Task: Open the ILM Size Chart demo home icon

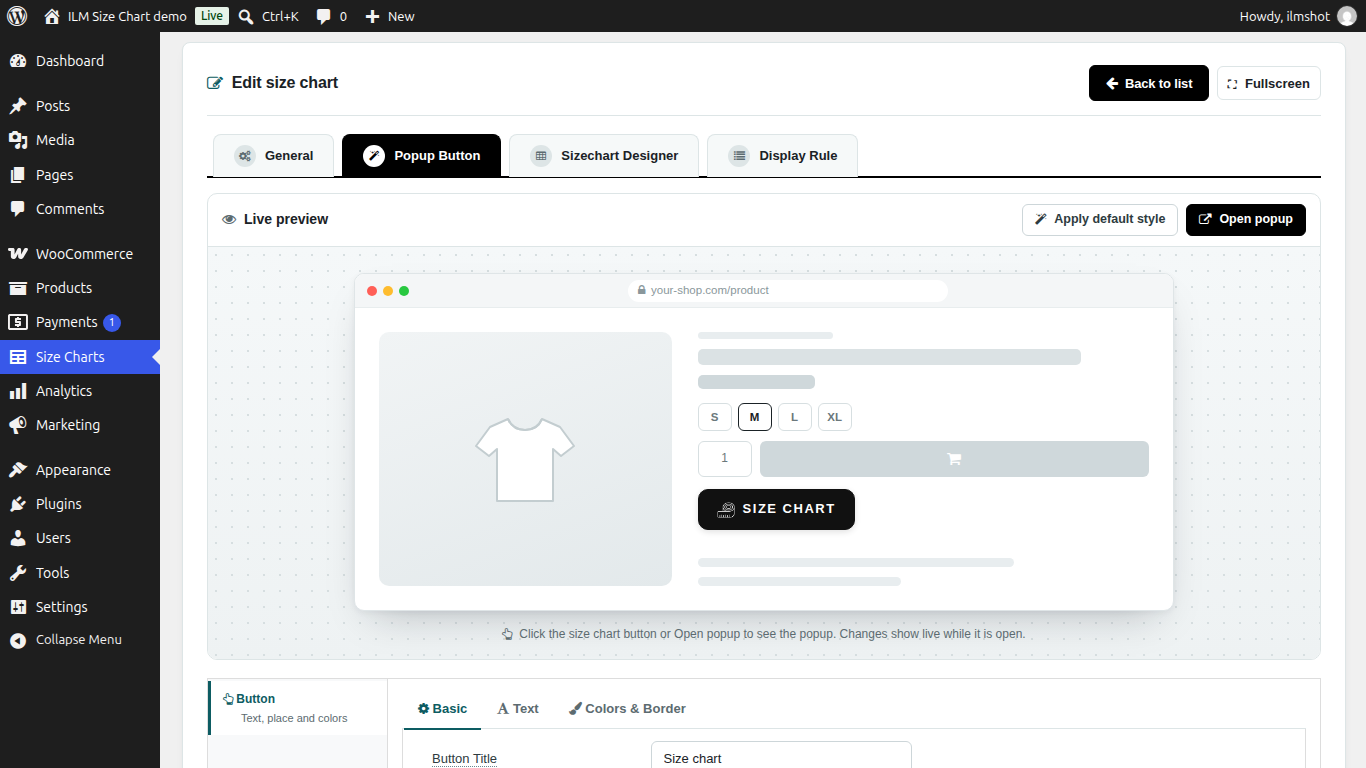Action: pyautogui.click(x=52, y=16)
